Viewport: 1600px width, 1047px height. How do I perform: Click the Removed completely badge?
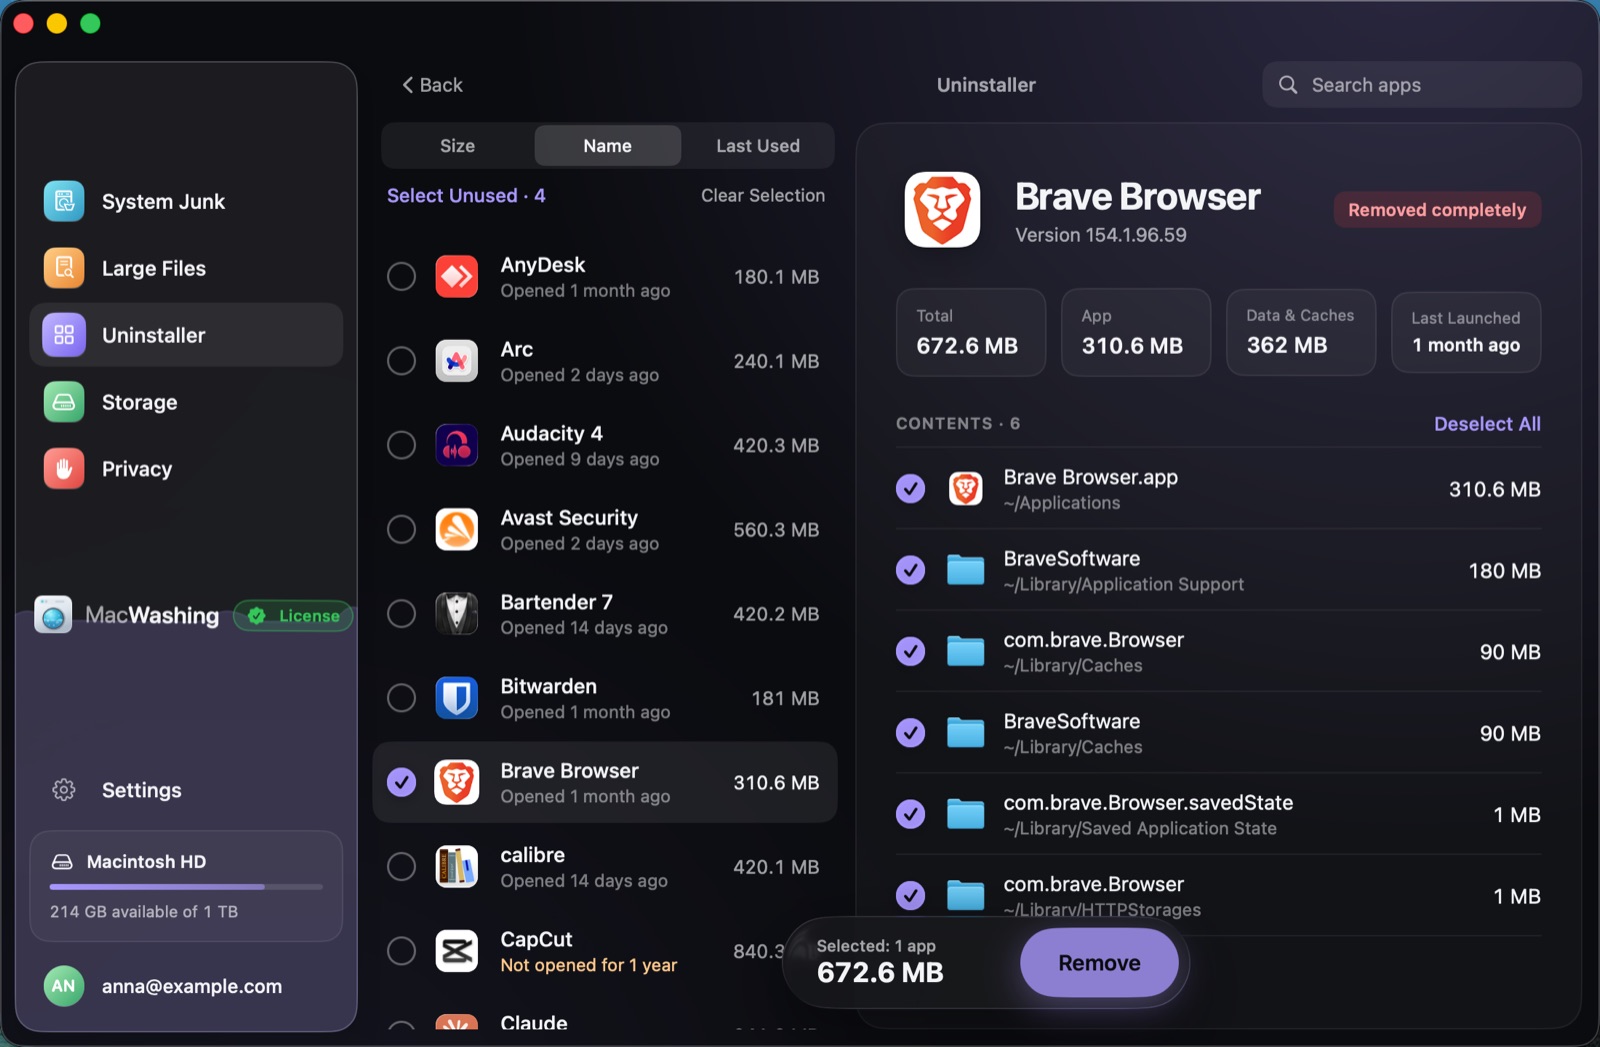click(1437, 210)
